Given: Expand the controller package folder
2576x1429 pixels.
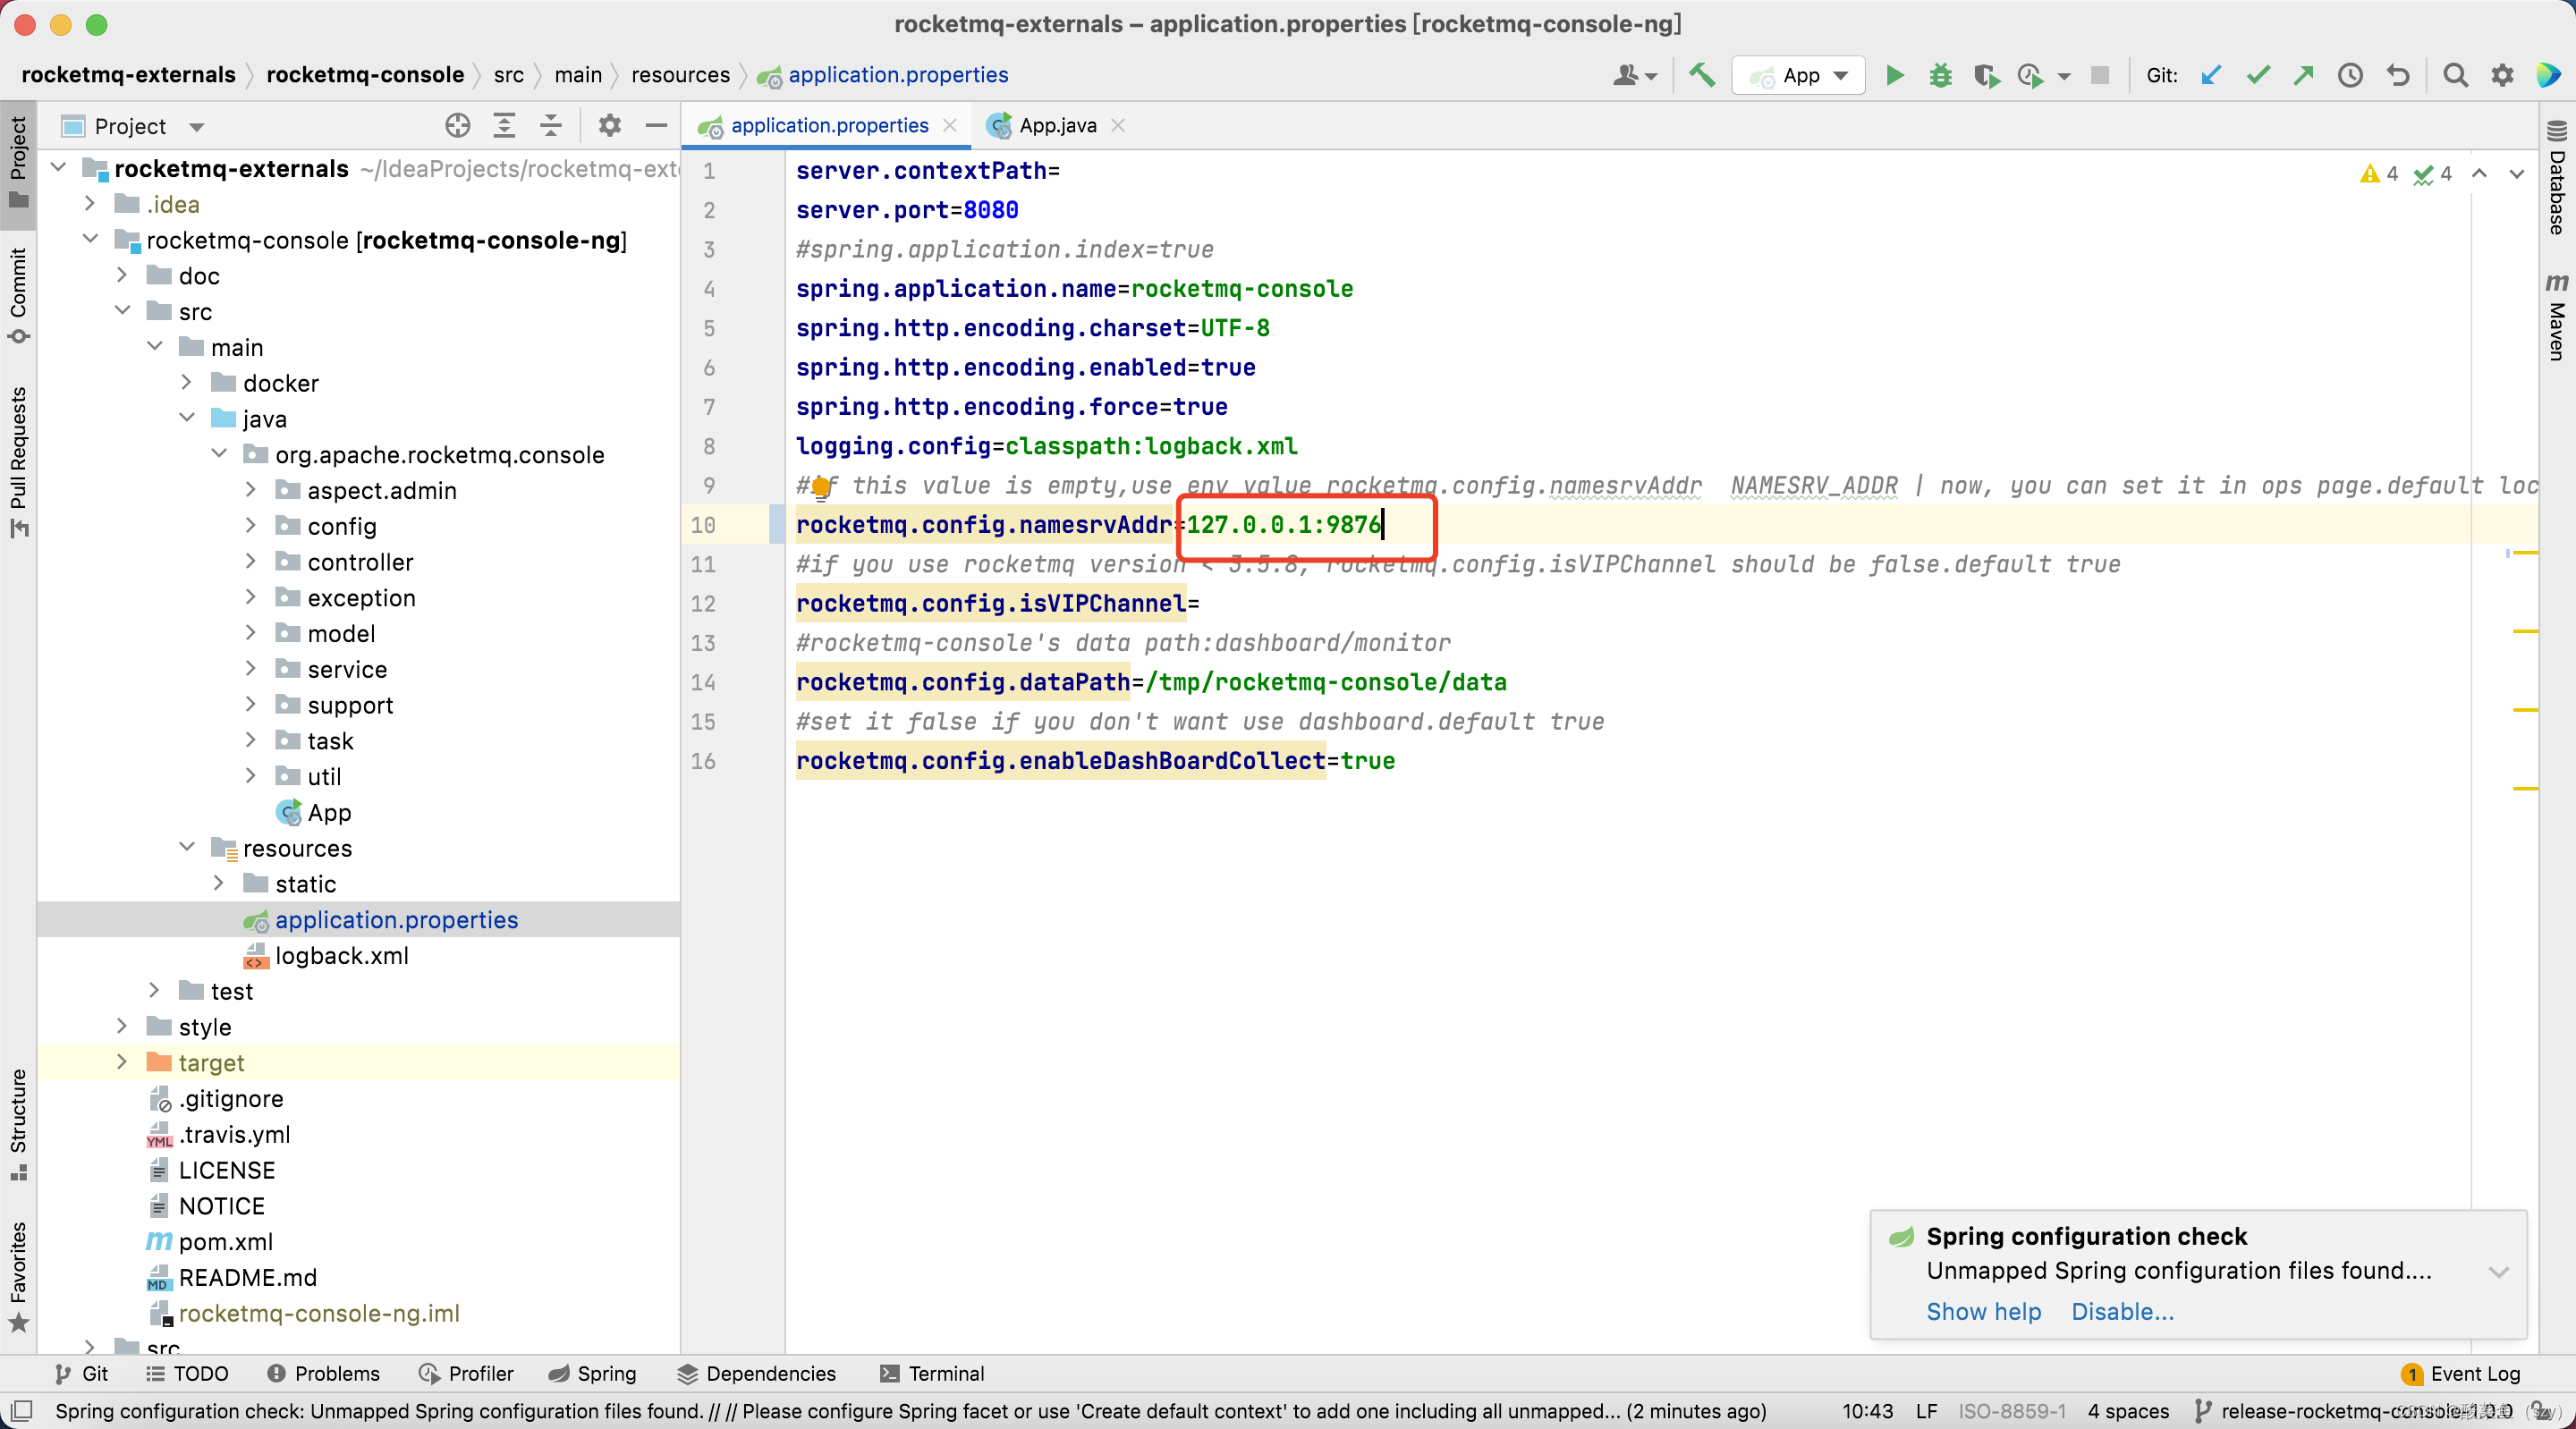Looking at the screenshot, I should (x=251, y=562).
